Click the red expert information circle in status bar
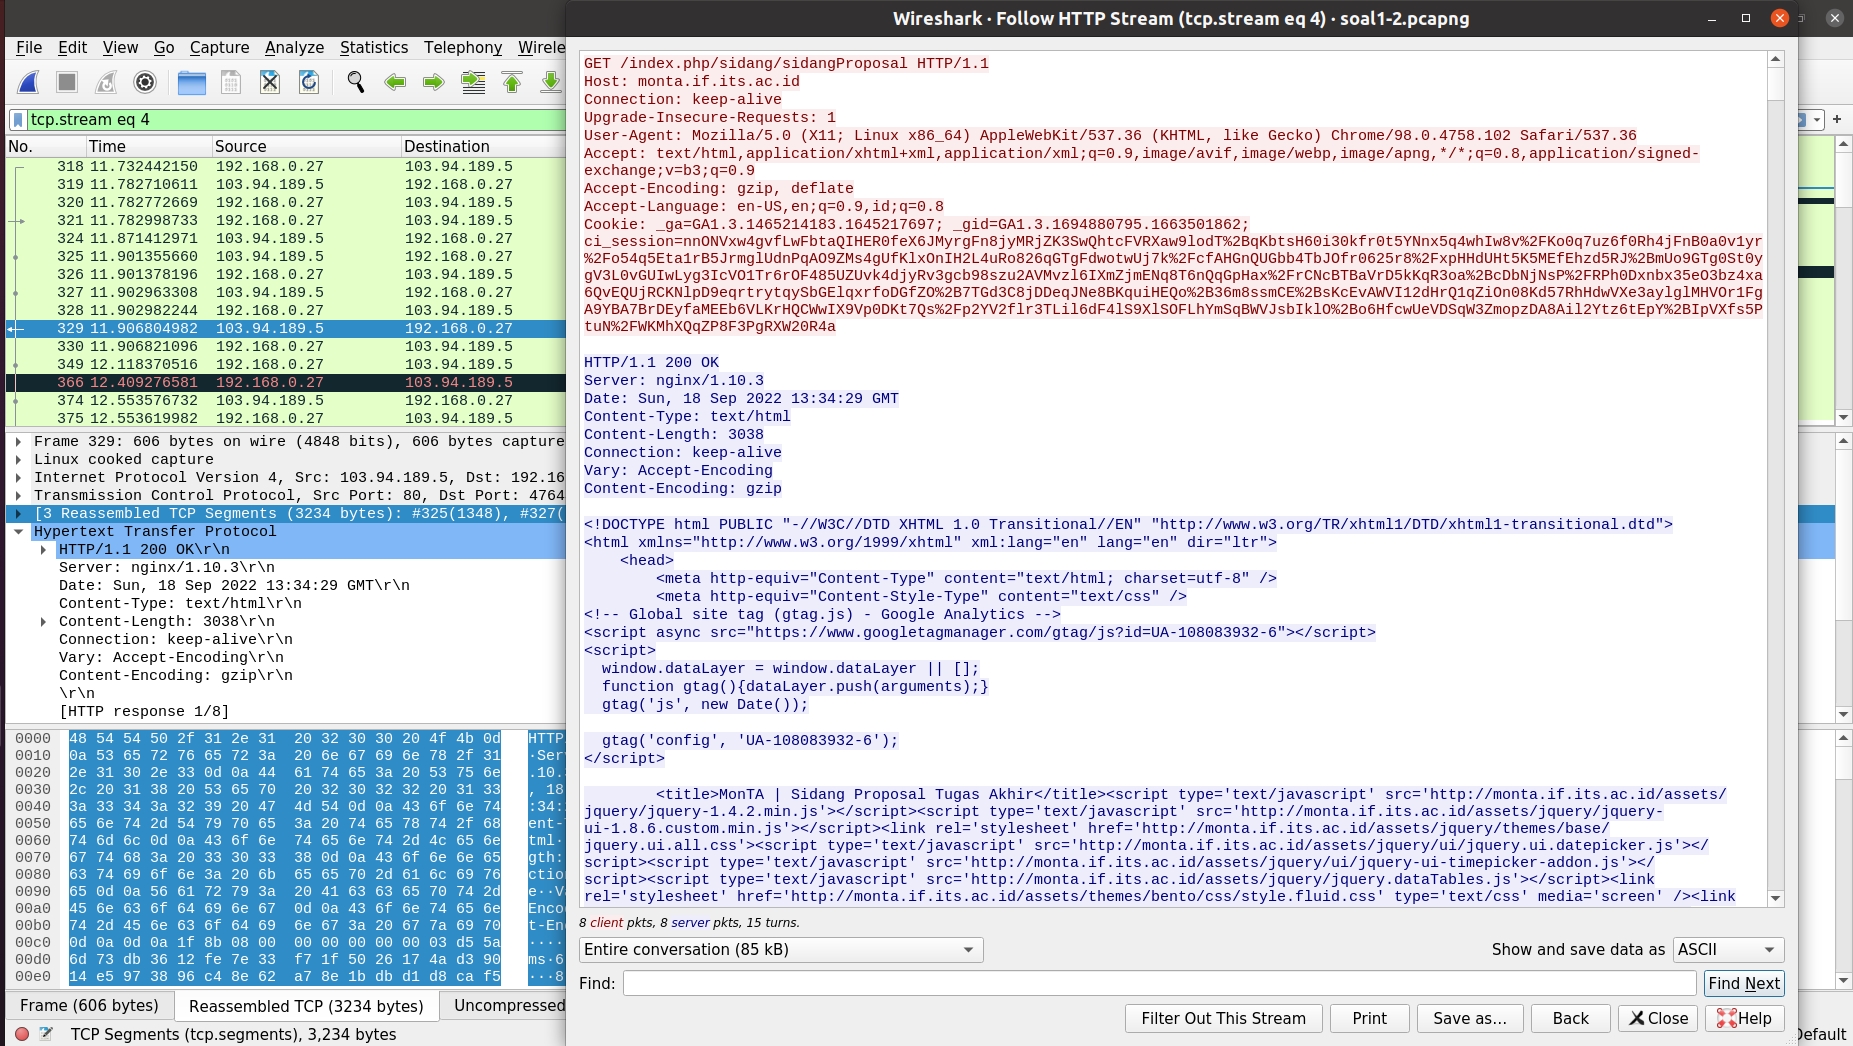This screenshot has height=1046, width=1853. tap(22, 1034)
